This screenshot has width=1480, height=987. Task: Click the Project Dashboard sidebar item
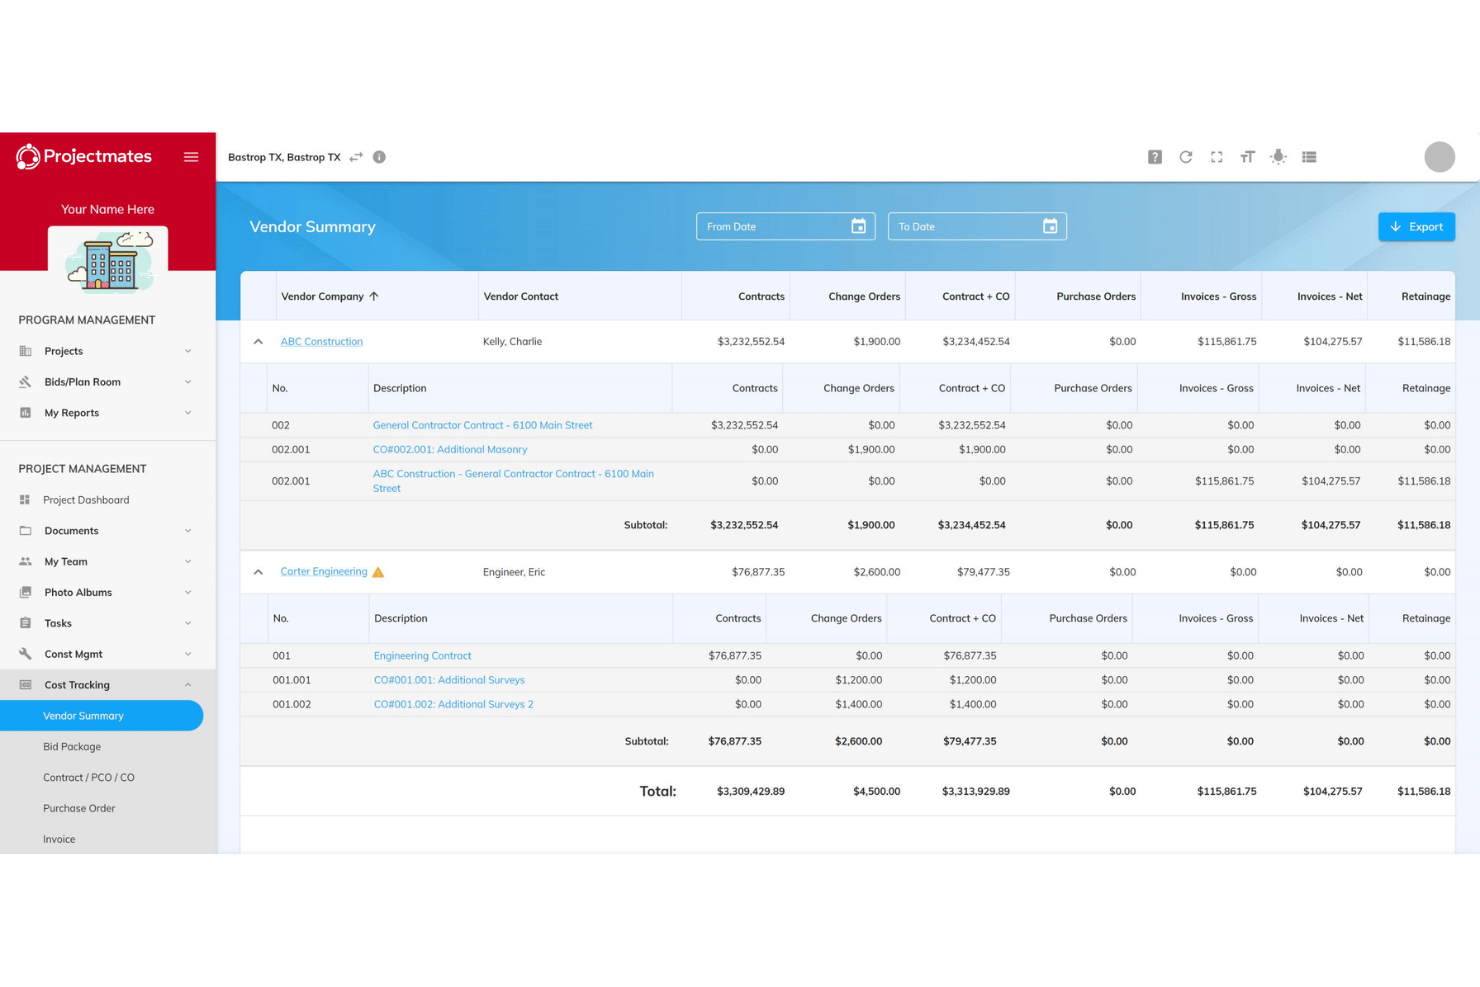click(86, 500)
